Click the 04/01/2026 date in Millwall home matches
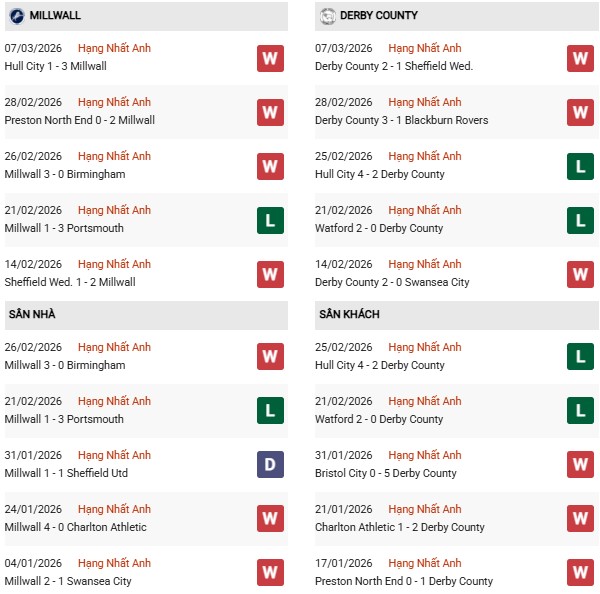Screen dimensions: 600x594 pyautogui.click(x=33, y=563)
